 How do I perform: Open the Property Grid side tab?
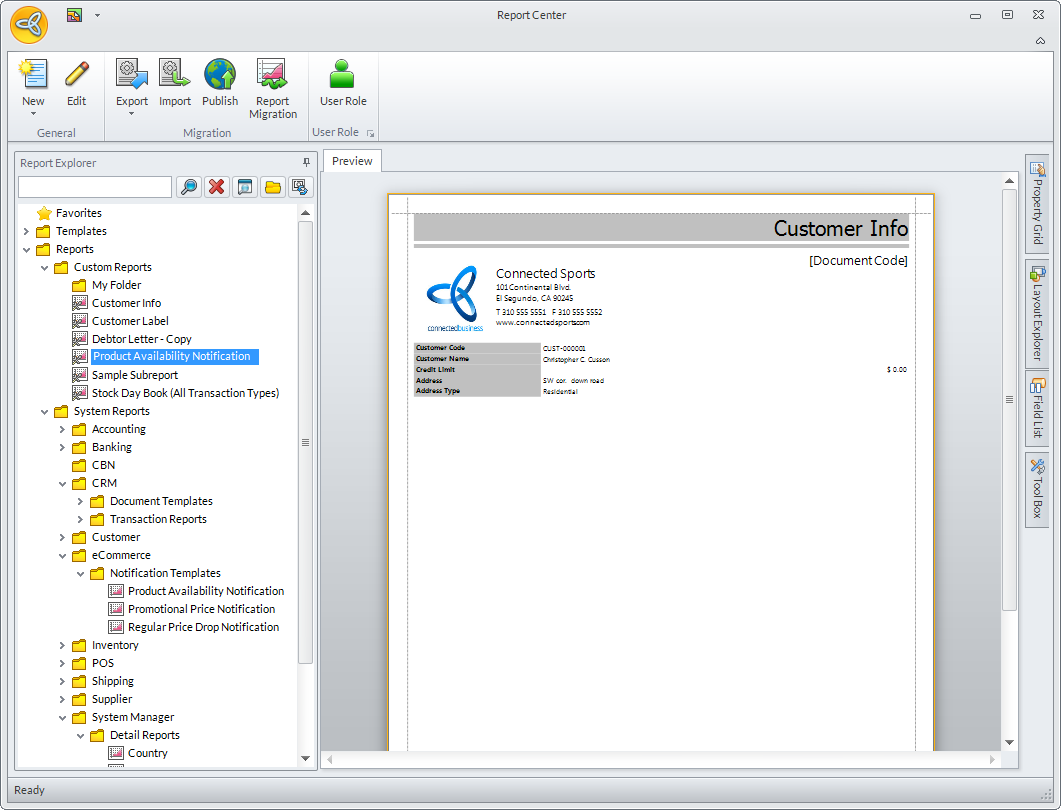click(x=1037, y=205)
